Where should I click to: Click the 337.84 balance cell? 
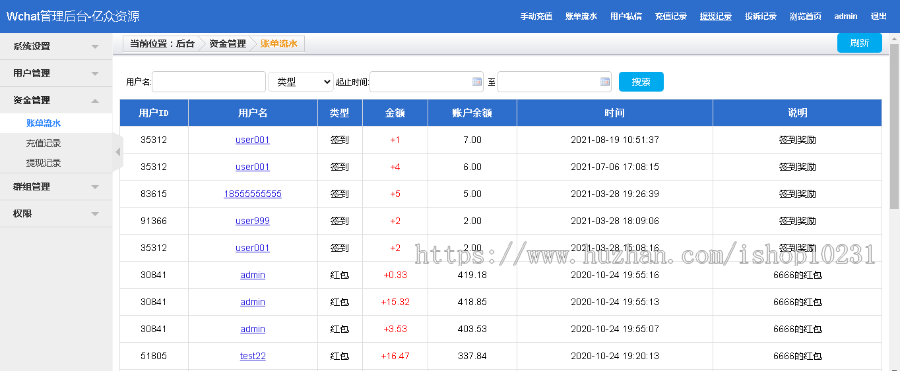pos(472,355)
